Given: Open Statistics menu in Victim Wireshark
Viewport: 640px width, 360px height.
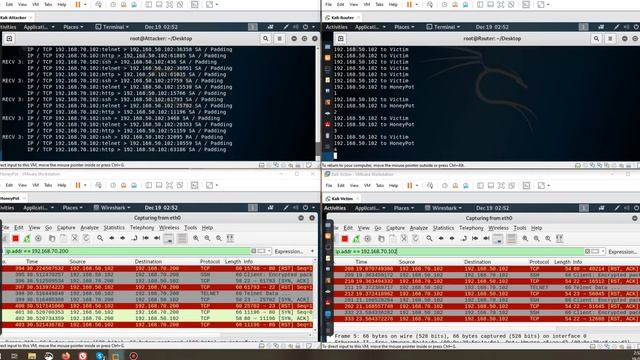Looking at the screenshot, I should (443, 228).
